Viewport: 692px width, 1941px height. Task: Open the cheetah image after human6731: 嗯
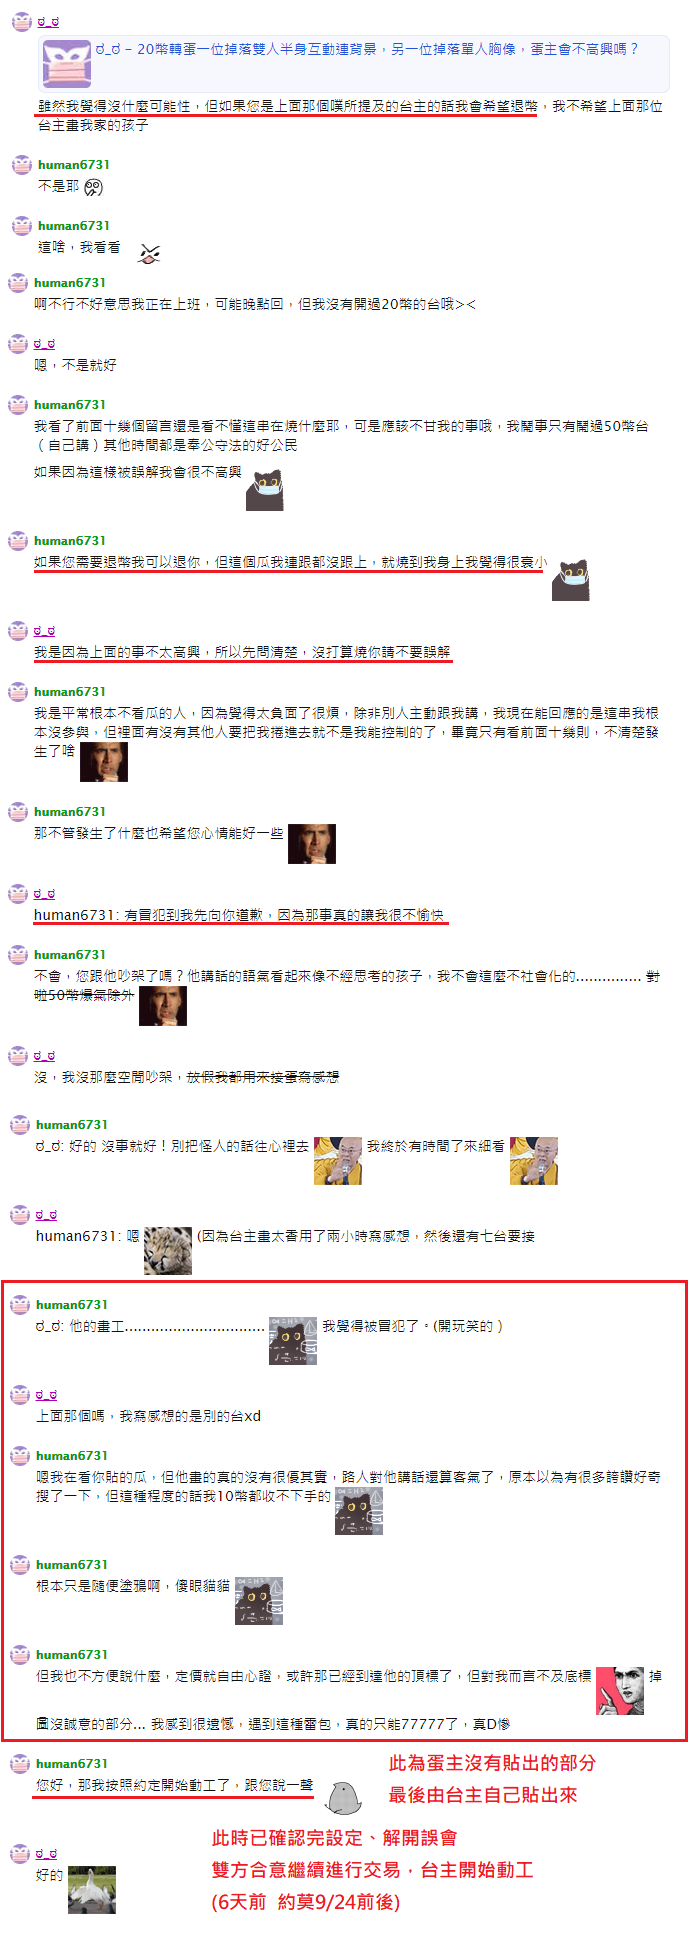coord(168,1250)
